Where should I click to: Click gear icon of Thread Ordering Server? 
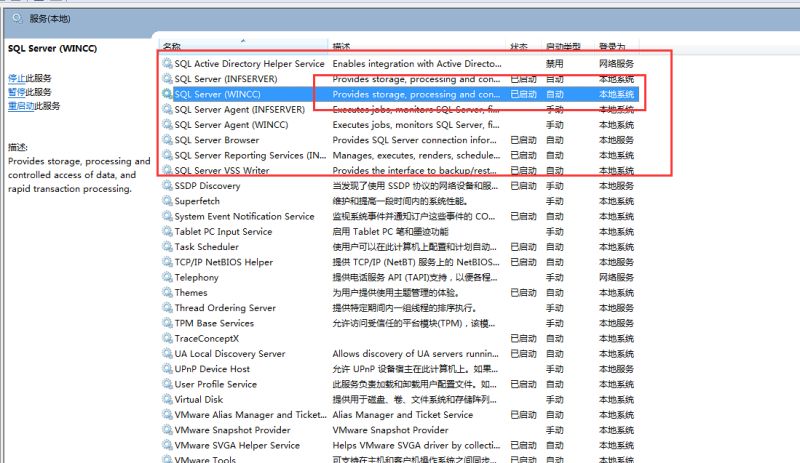click(167, 308)
